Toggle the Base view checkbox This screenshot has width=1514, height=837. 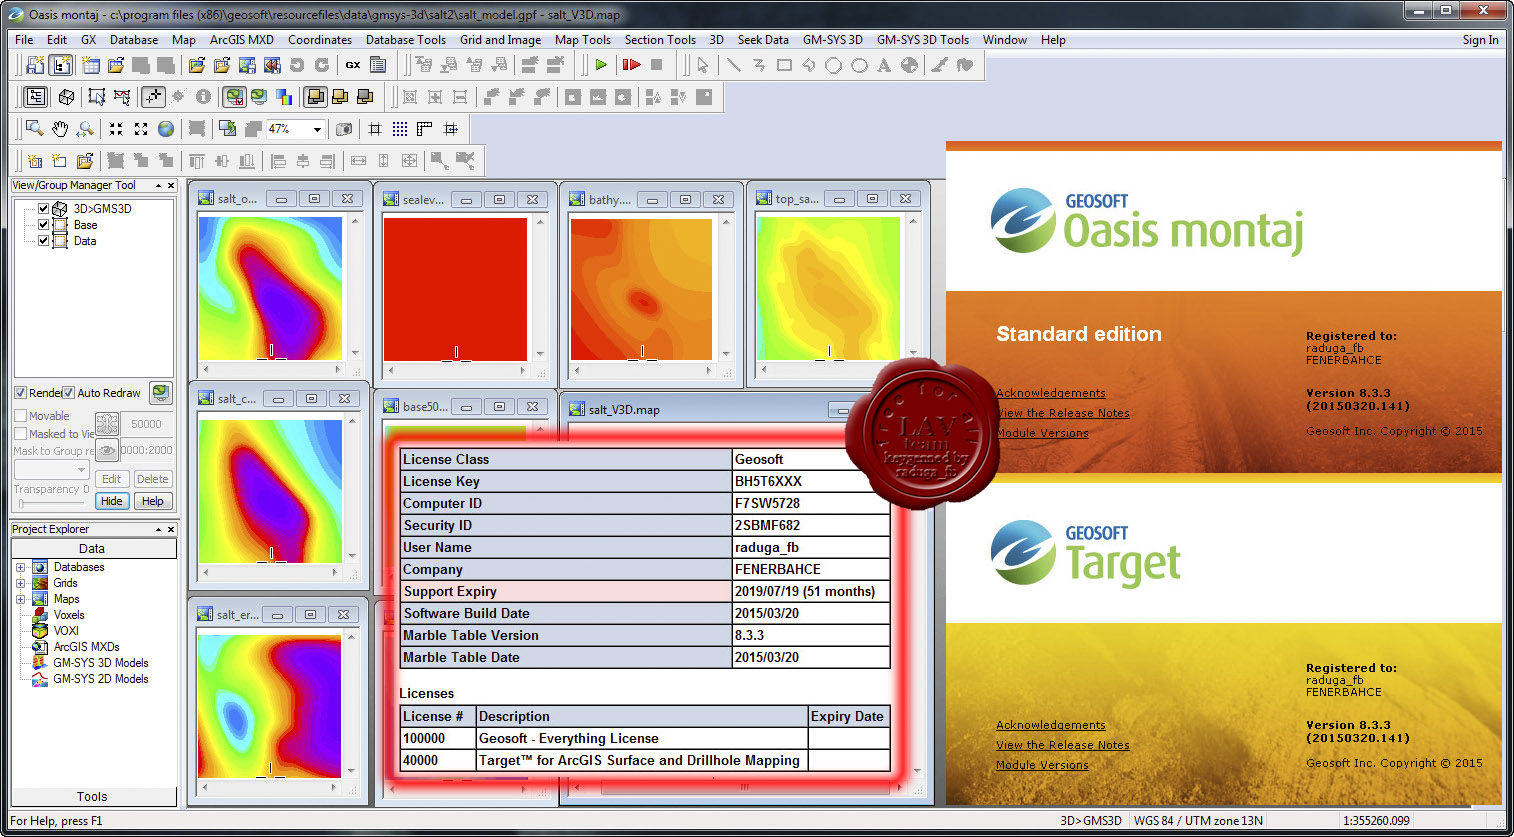point(43,225)
